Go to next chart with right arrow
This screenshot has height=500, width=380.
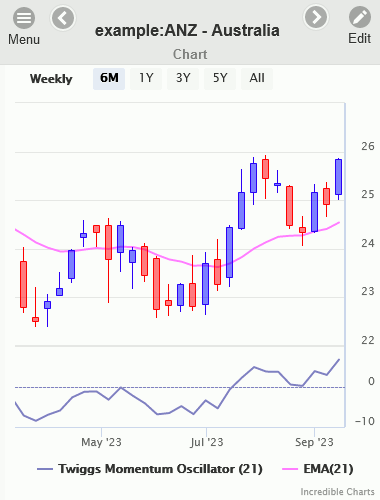tap(316, 17)
